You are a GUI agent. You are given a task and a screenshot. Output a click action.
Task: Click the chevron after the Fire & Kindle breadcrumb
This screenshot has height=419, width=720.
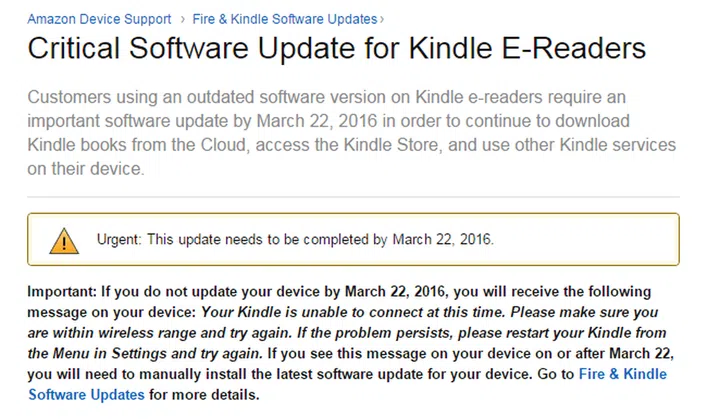pyautogui.click(x=383, y=18)
